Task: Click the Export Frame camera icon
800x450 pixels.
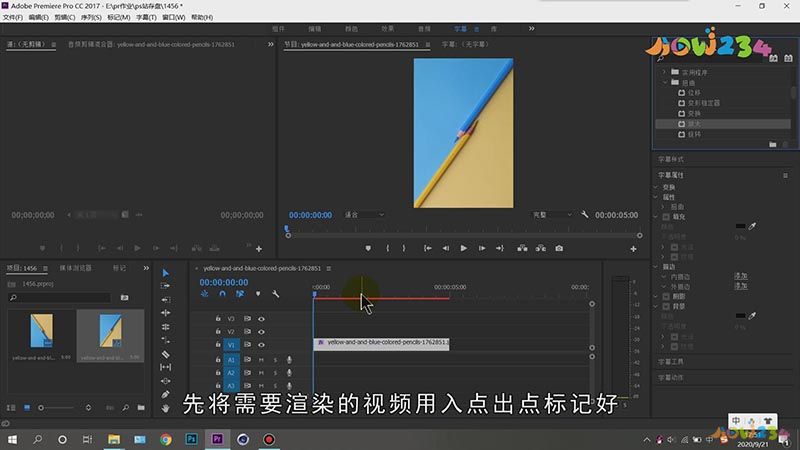Action: (x=559, y=248)
